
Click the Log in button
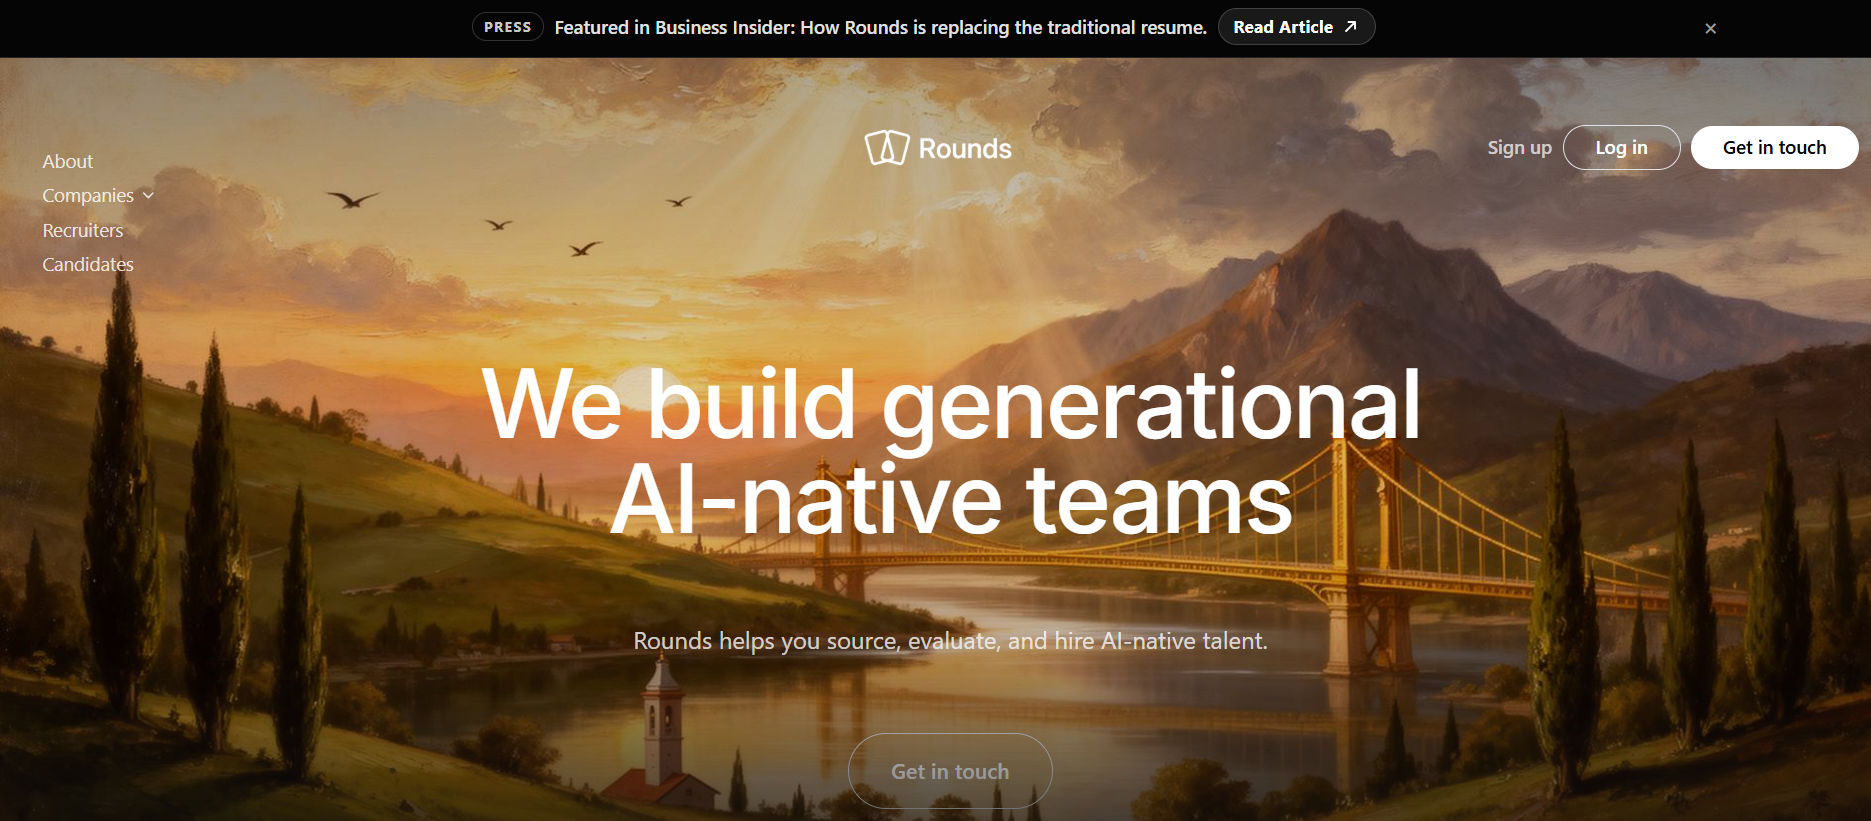pos(1621,147)
